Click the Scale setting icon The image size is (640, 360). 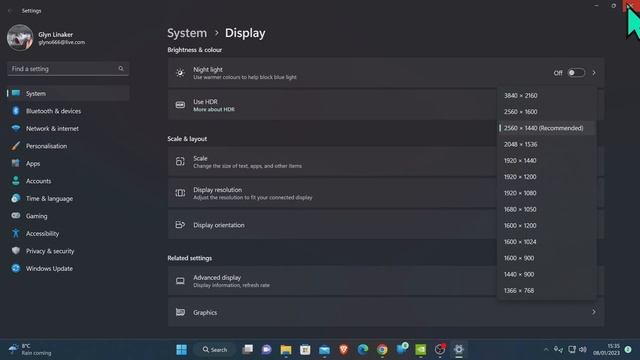click(x=180, y=162)
